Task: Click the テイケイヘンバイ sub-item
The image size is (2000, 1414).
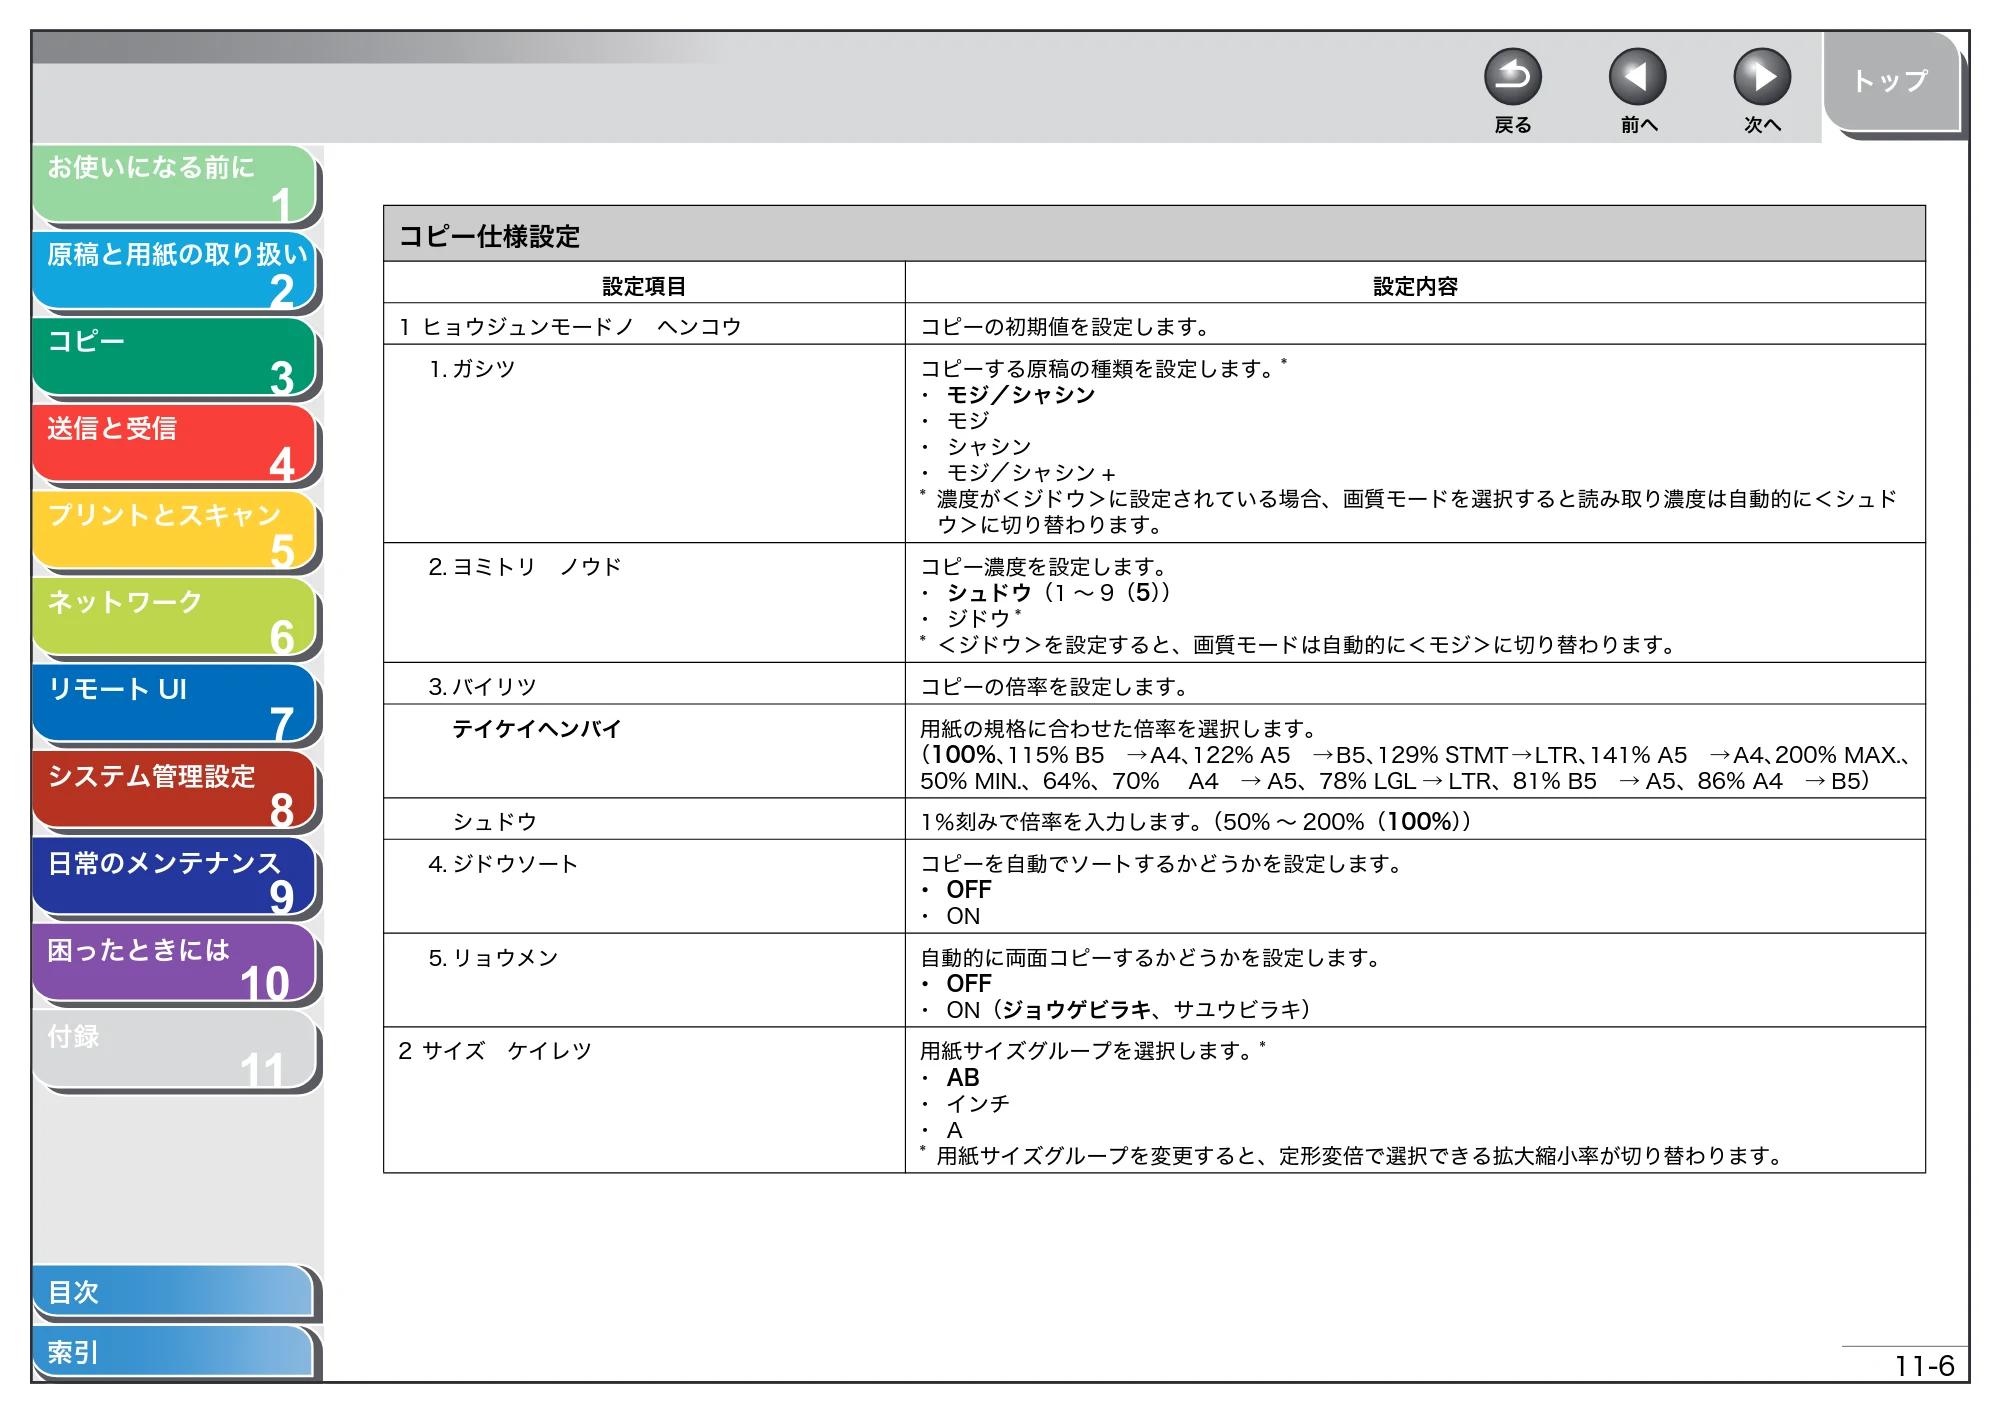Action: click(537, 728)
